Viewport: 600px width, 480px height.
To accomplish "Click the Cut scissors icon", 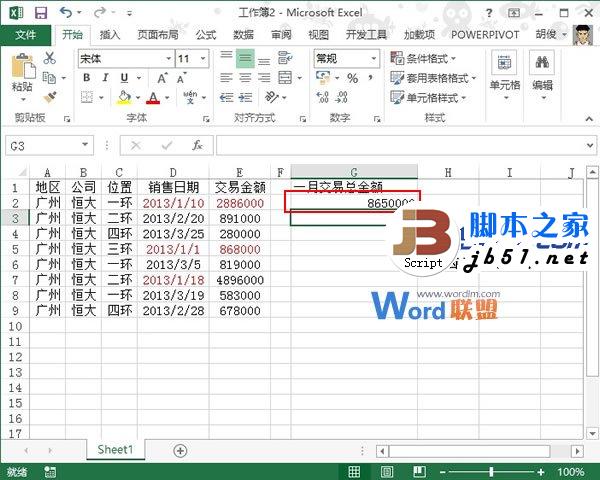I will pos(50,59).
